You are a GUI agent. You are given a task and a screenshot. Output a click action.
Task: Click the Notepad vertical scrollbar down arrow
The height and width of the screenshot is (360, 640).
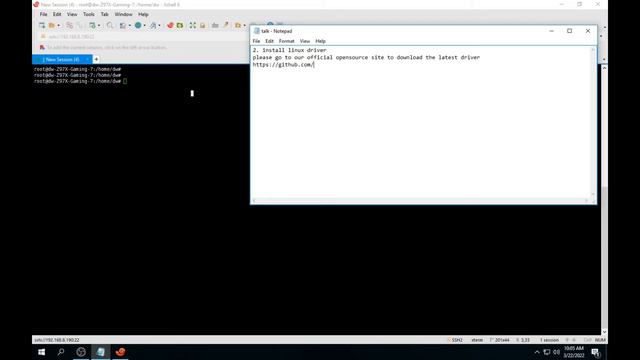pyautogui.click(x=593, y=195)
